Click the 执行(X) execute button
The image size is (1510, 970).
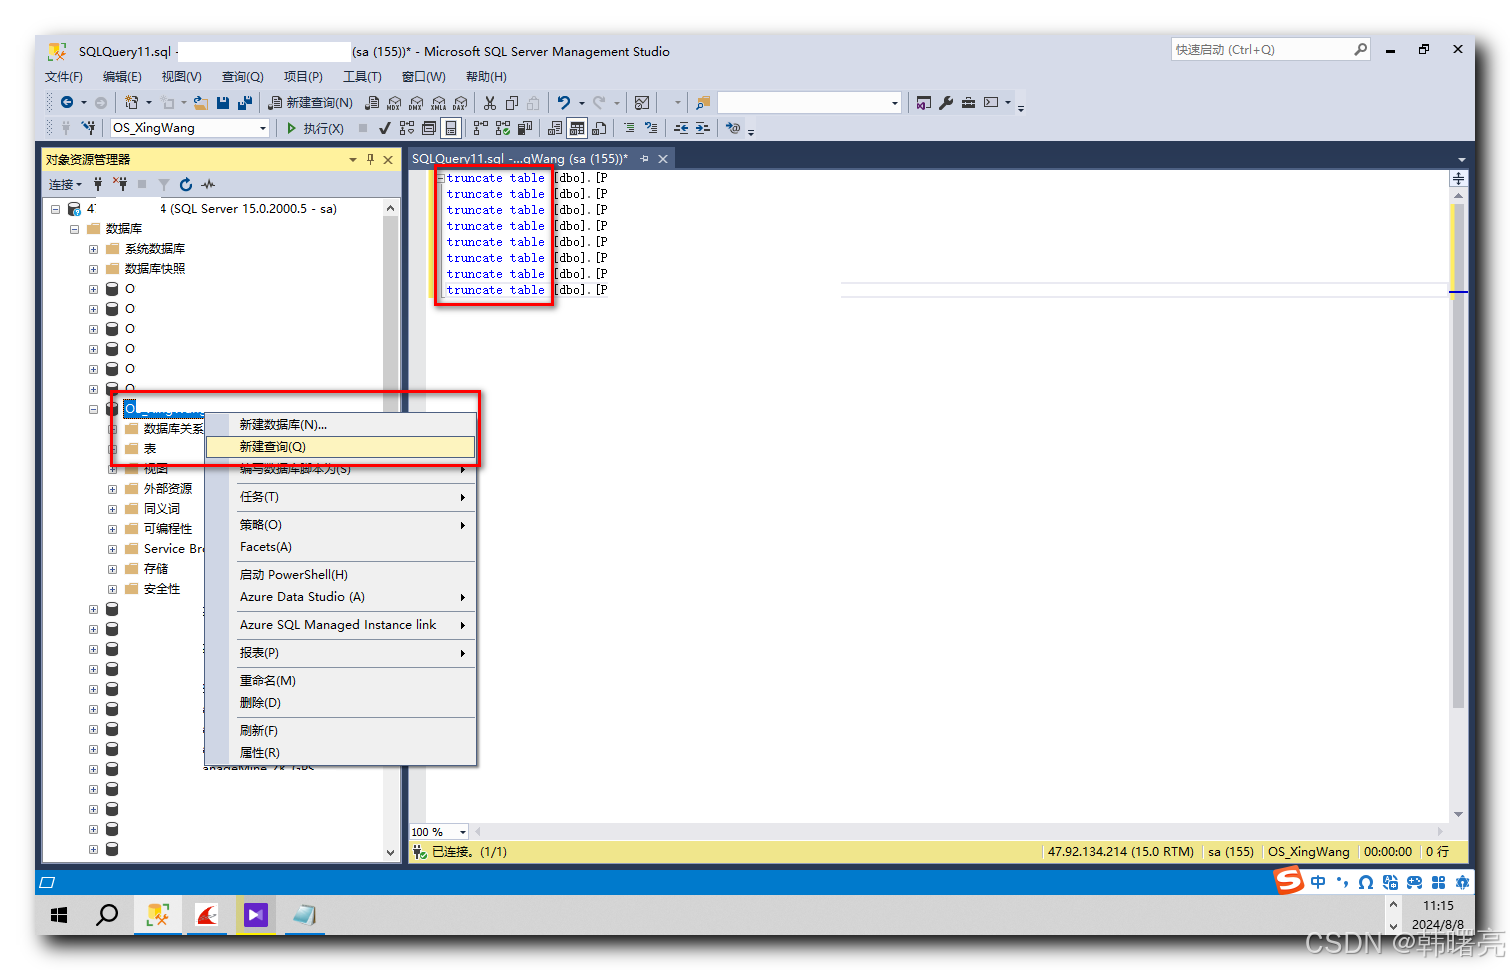(315, 128)
